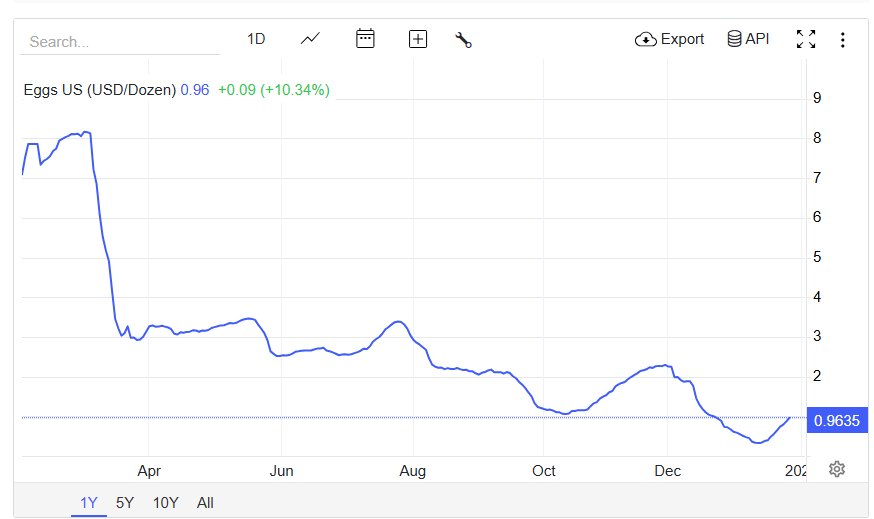Open the calendar date range picker
The width and height of the screenshot is (874, 519).
point(365,38)
